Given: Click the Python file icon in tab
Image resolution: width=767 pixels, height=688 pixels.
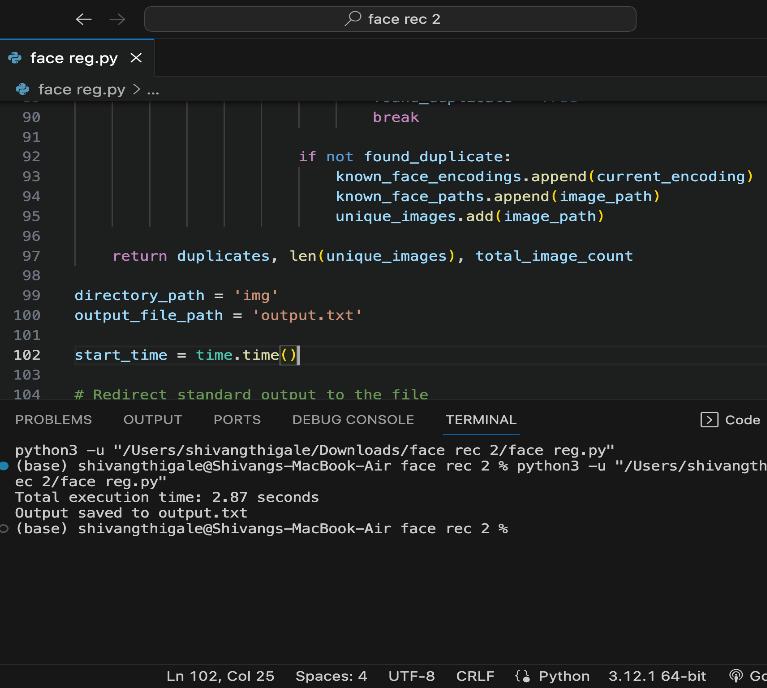Looking at the screenshot, I should 15,58.
